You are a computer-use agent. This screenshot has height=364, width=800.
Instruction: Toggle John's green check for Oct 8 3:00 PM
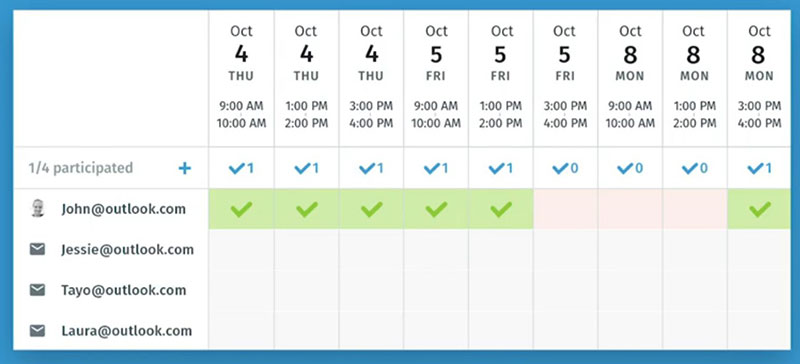tap(759, 209)
